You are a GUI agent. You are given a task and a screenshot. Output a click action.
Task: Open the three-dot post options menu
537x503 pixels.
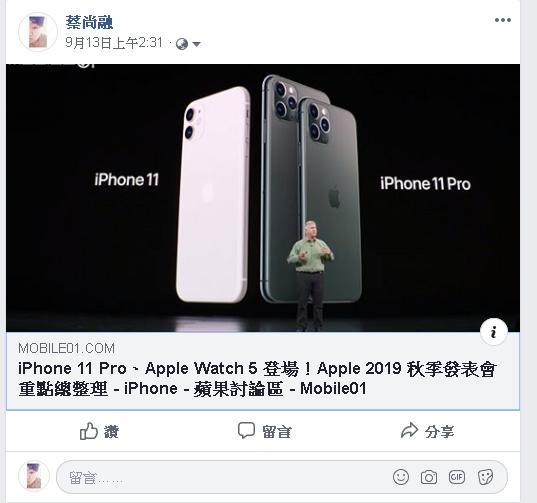pyautogui.click(x=502, y=20)
